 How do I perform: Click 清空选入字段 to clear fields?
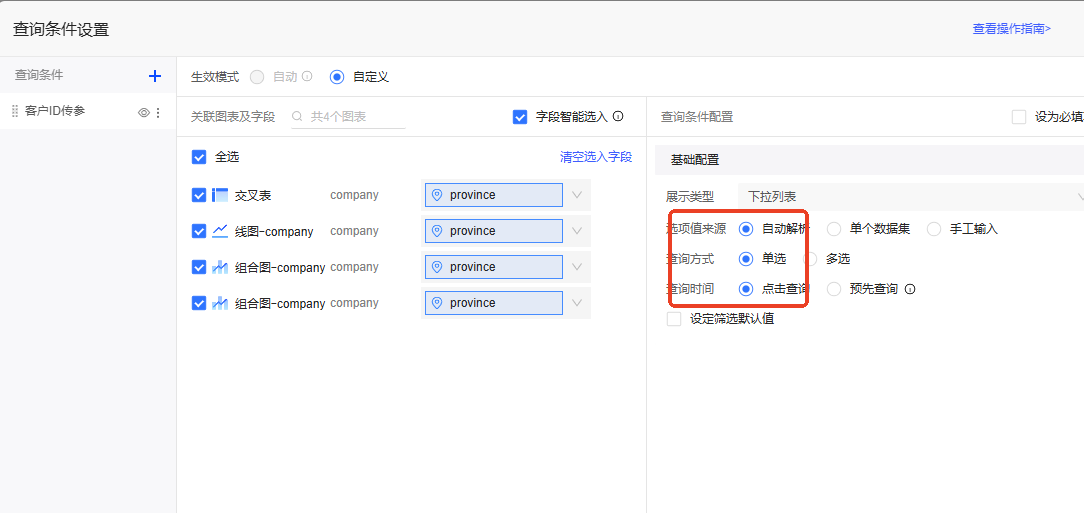coord(596,157)
